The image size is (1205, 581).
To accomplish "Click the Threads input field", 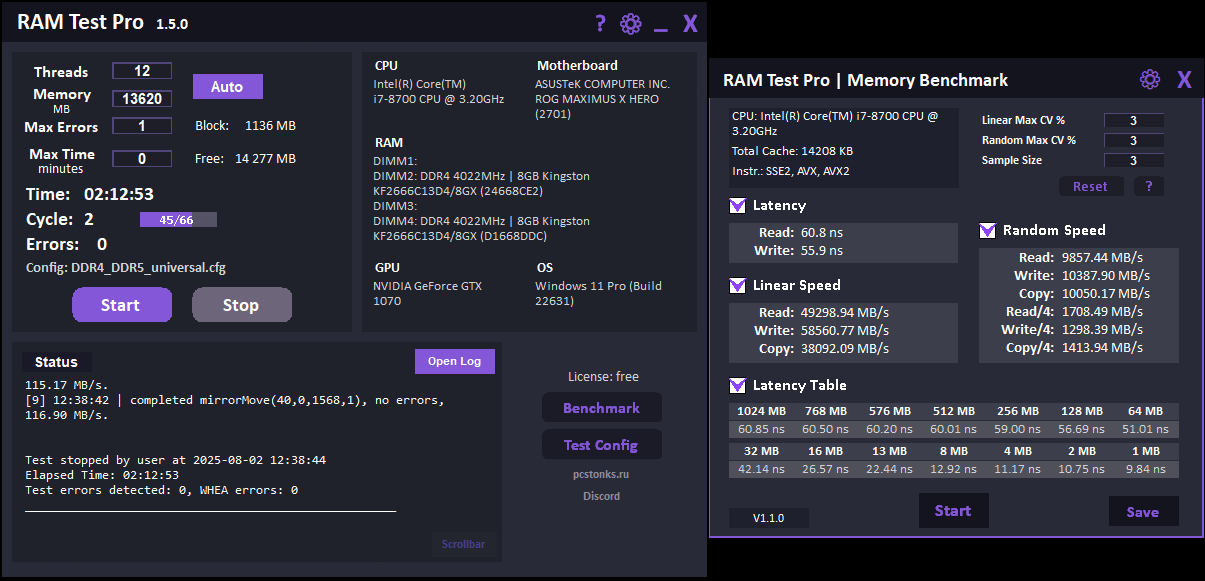I will (x=142, y=71).
